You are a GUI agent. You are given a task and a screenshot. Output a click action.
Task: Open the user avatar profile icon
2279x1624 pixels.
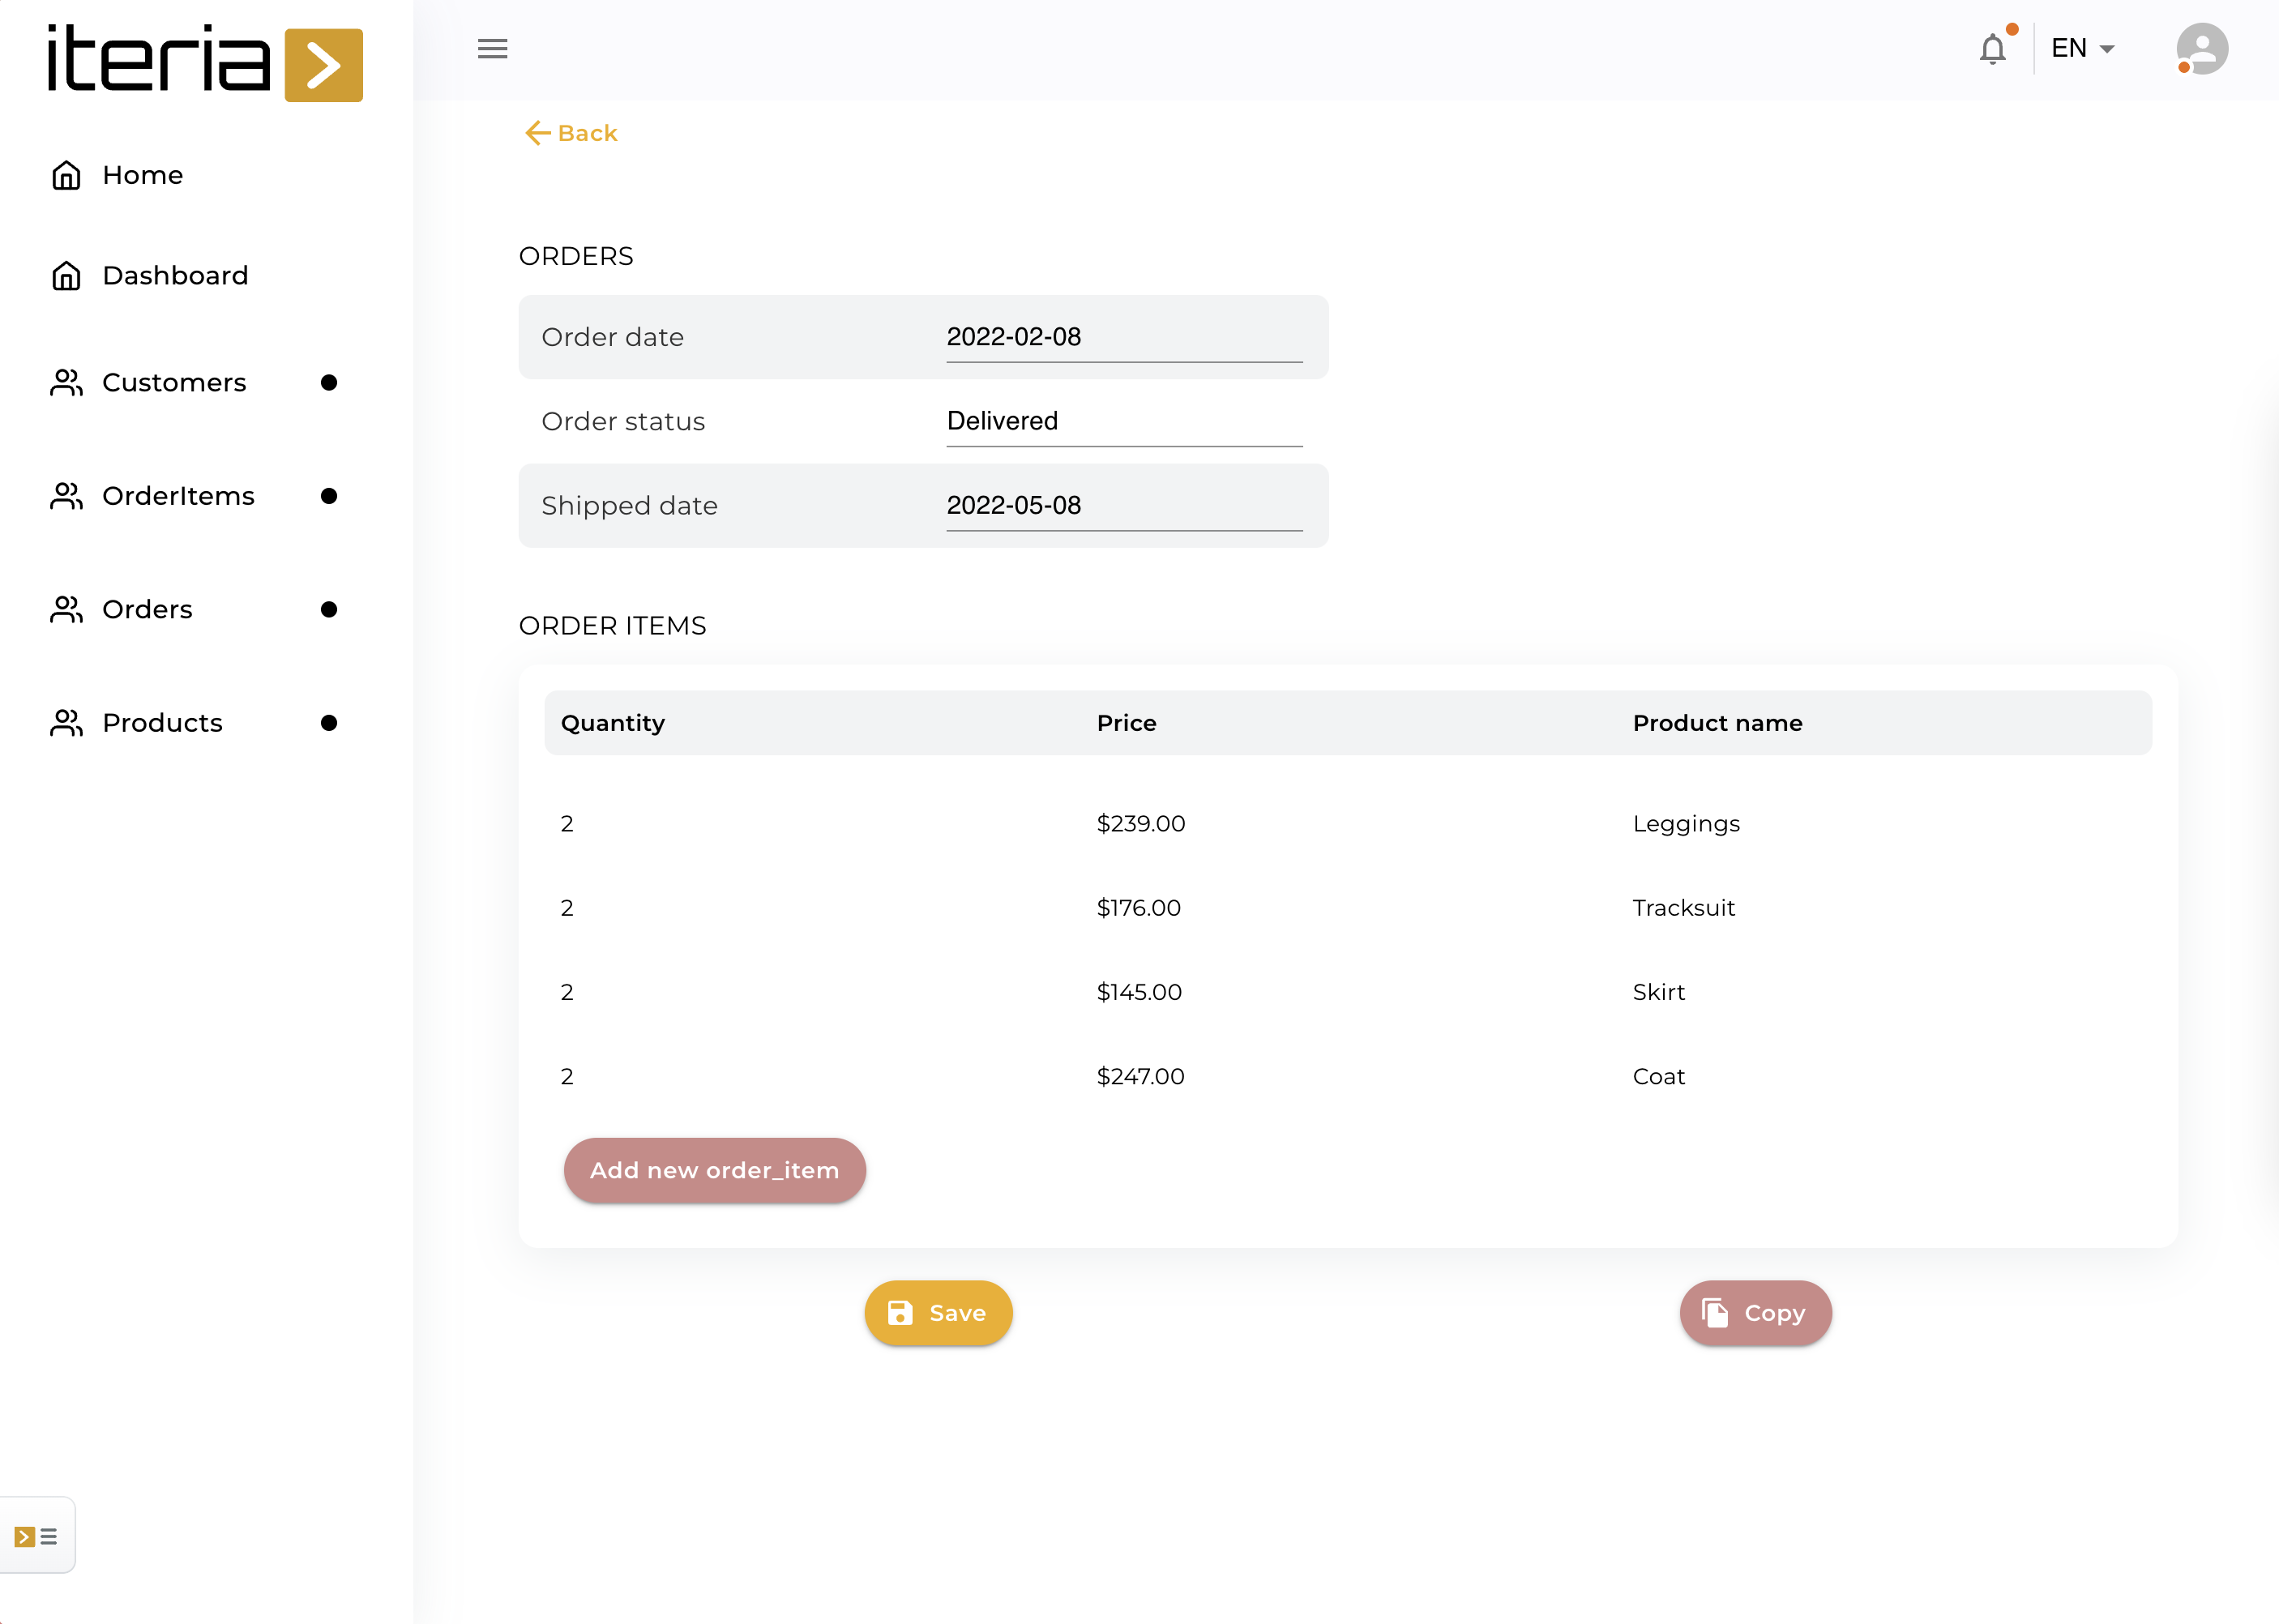[2201, 48]
